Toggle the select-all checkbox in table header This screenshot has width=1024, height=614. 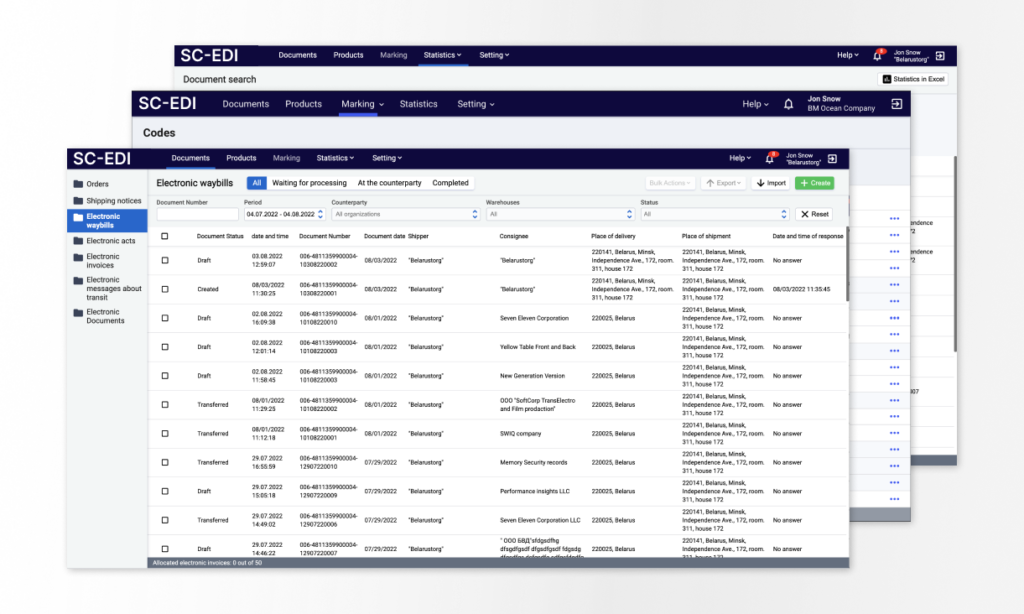pos(165,236)
